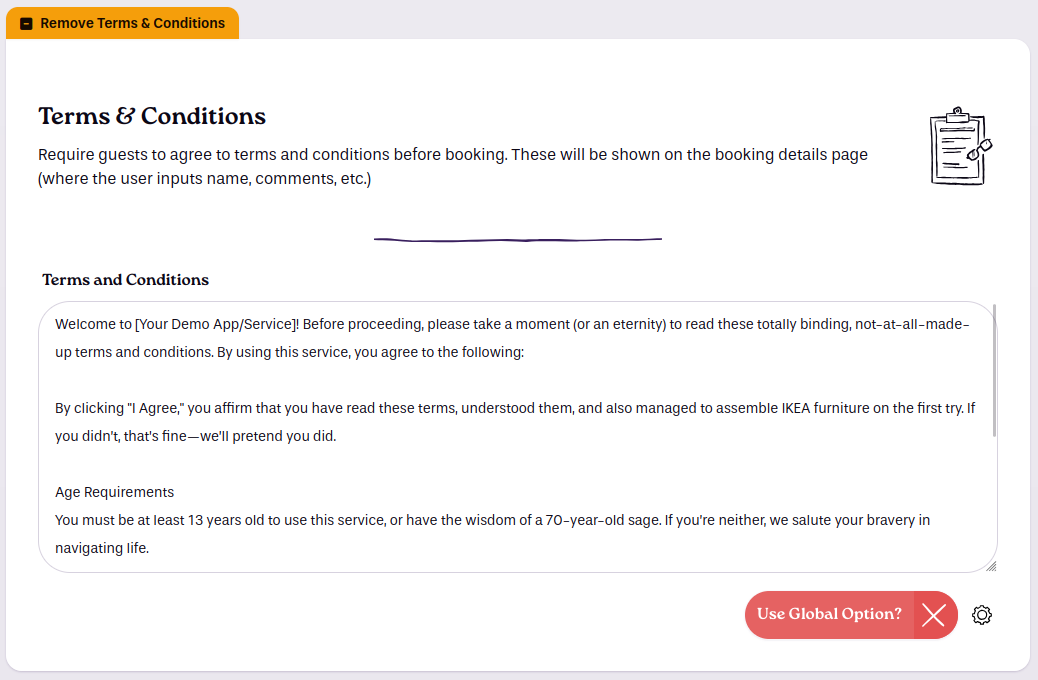Viewport: 1038px width, 680px height.
Task: Place cursor in the Welcome paragraph
Action: [x=512, y=324]
